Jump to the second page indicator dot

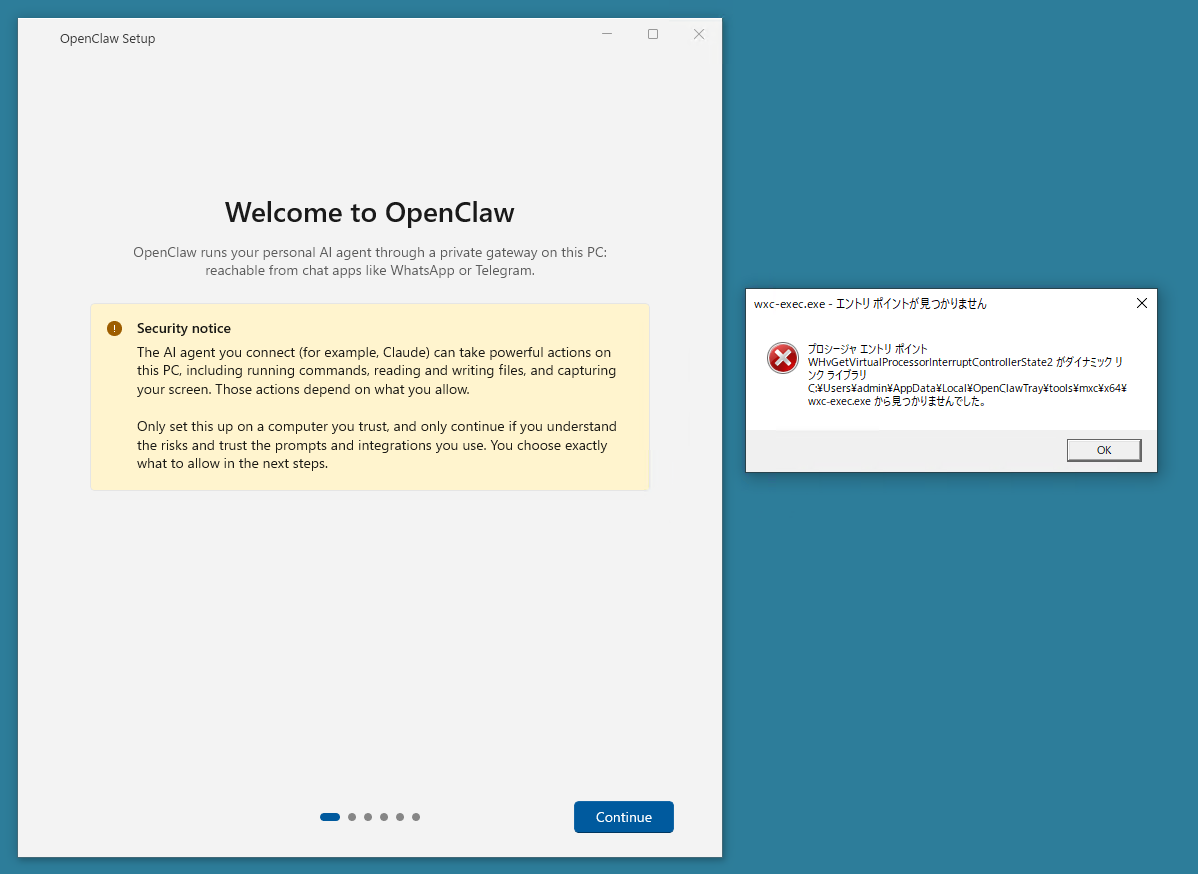point(352,817)
